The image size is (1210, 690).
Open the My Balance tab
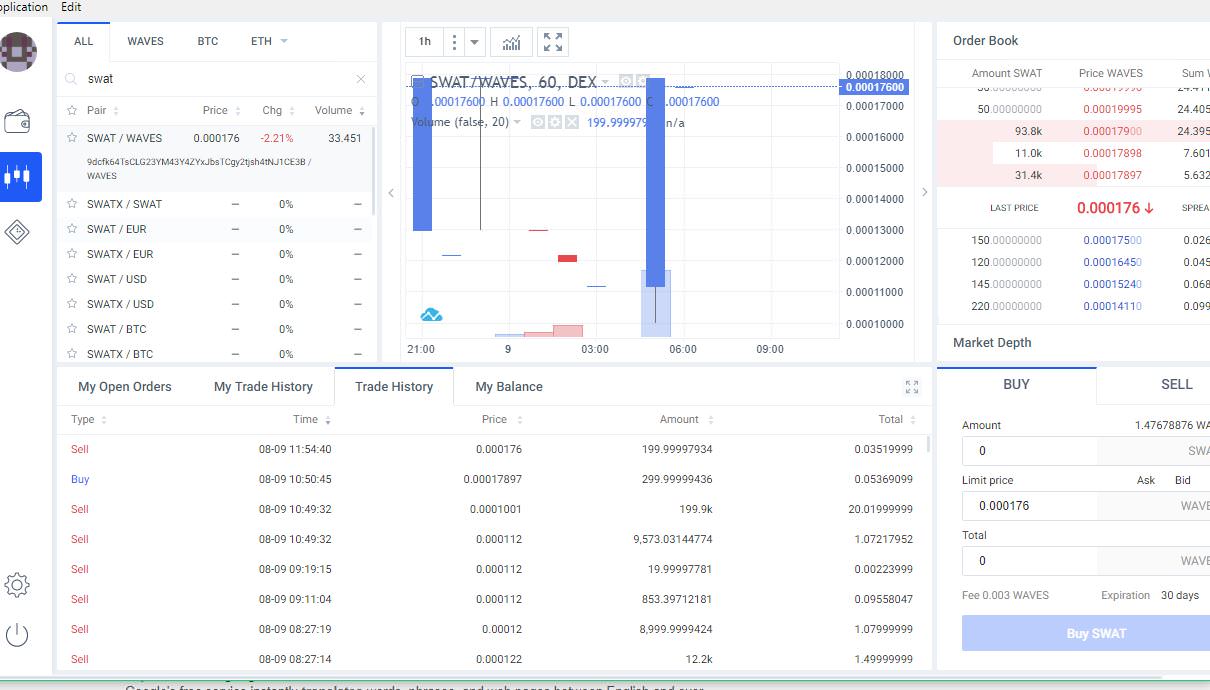[x=509, y=387]
